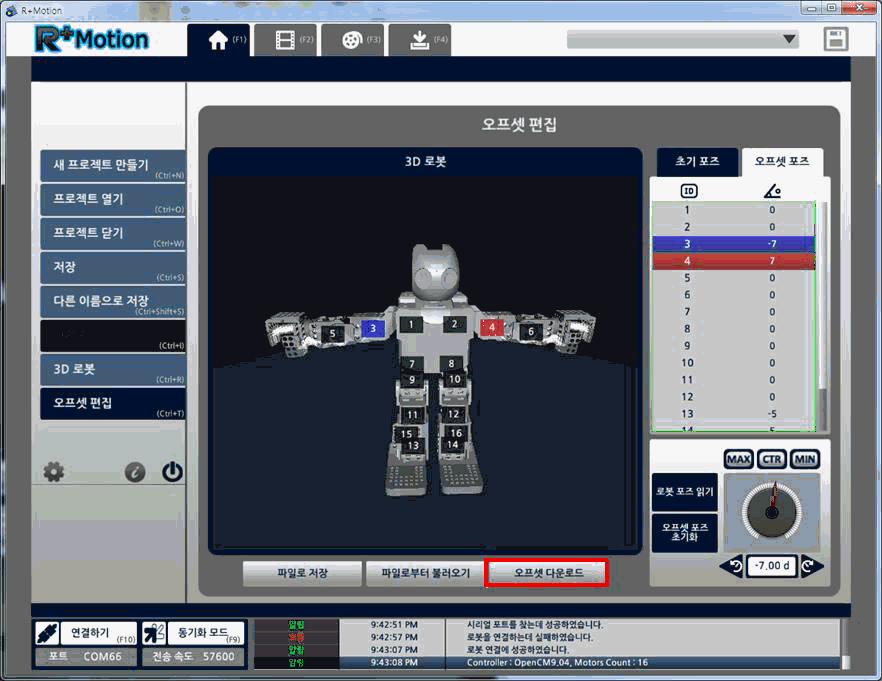Click the 연결하기 connect button
882x681 pixels.
85,633
